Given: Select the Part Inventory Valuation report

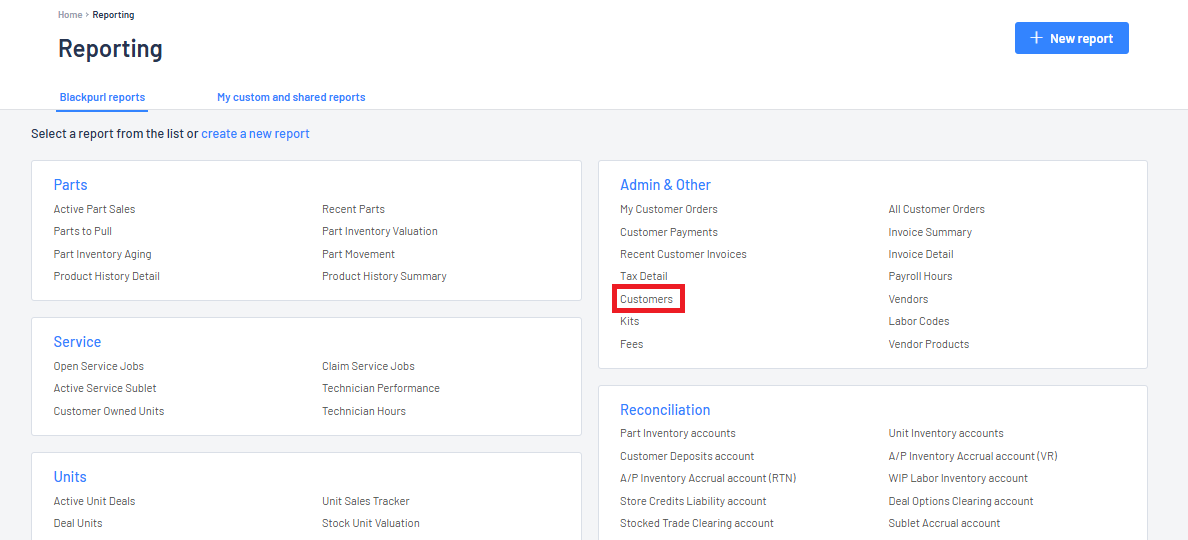Looking at the screenshot, I should pos(380,231).
